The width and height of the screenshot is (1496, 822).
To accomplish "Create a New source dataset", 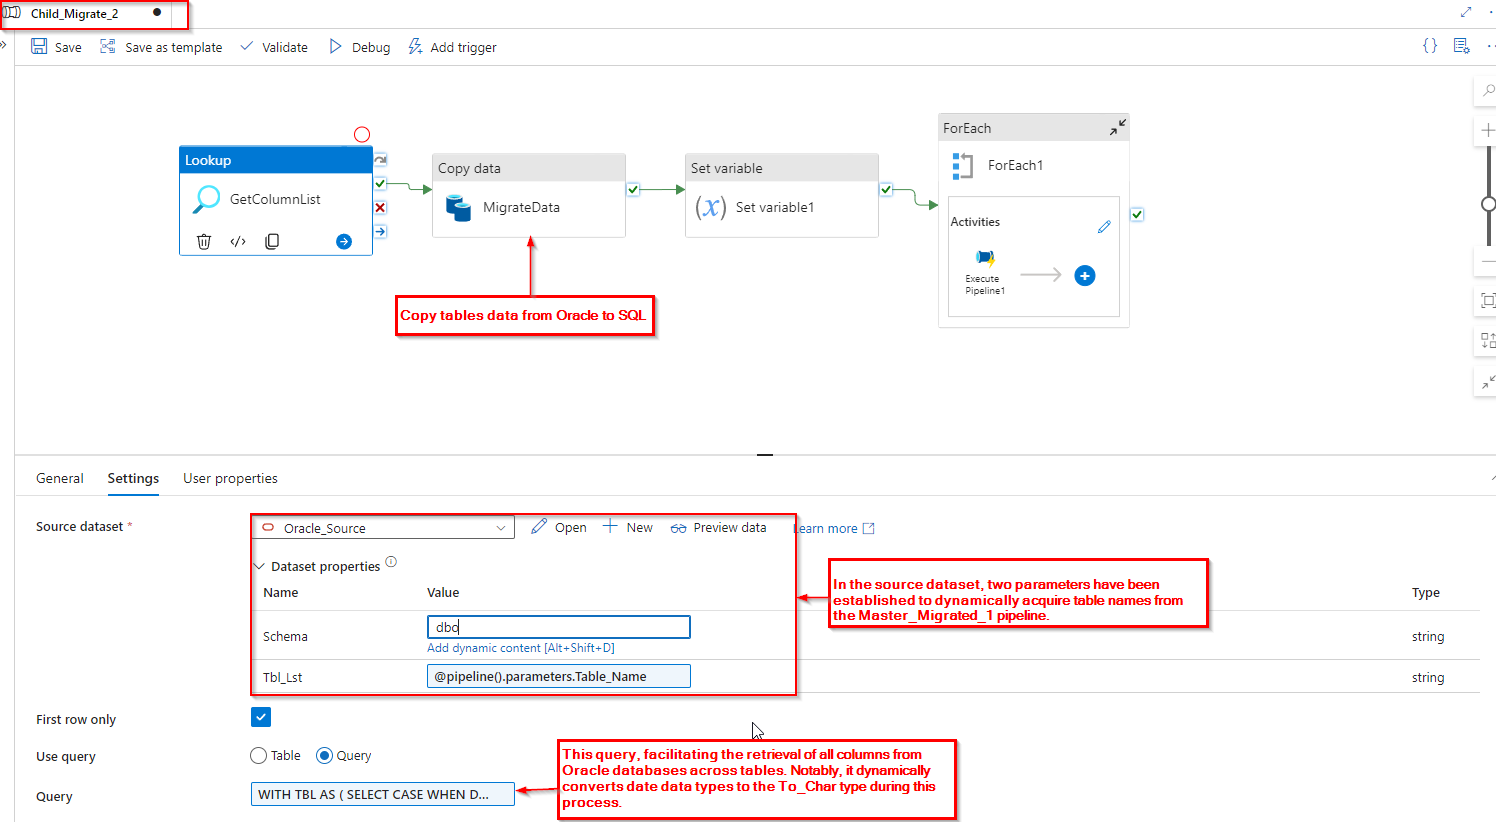I will [x=627, y=527].
